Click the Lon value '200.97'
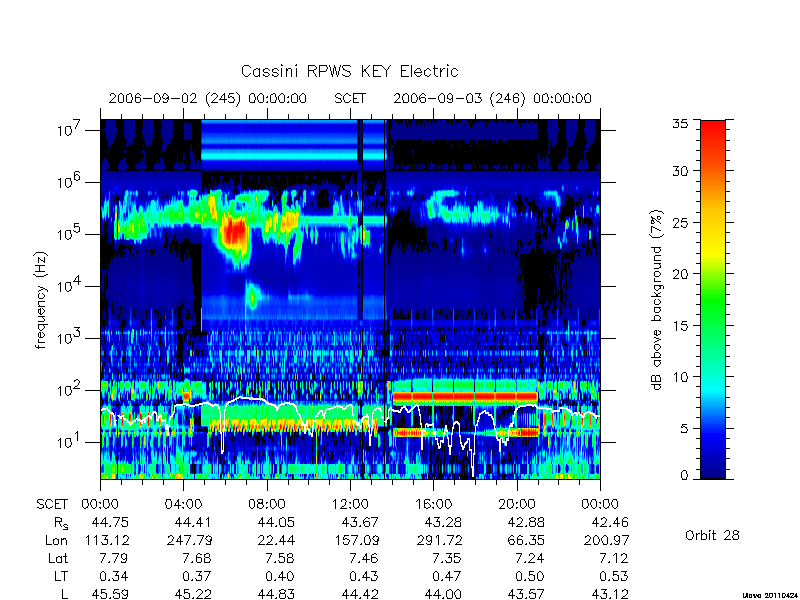 (606, 540)
